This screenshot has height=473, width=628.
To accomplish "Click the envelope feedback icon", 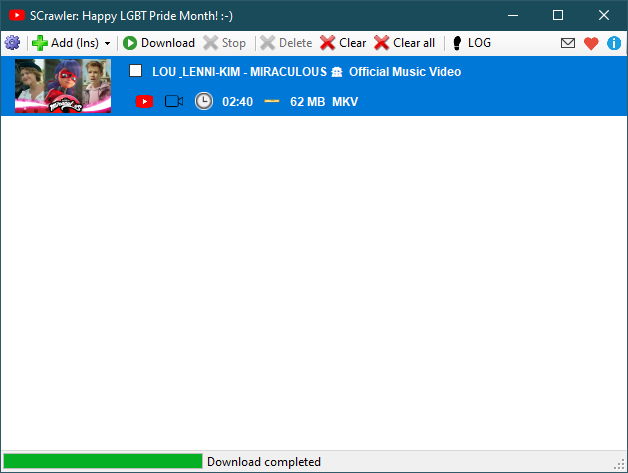I will tap(568, 43).
